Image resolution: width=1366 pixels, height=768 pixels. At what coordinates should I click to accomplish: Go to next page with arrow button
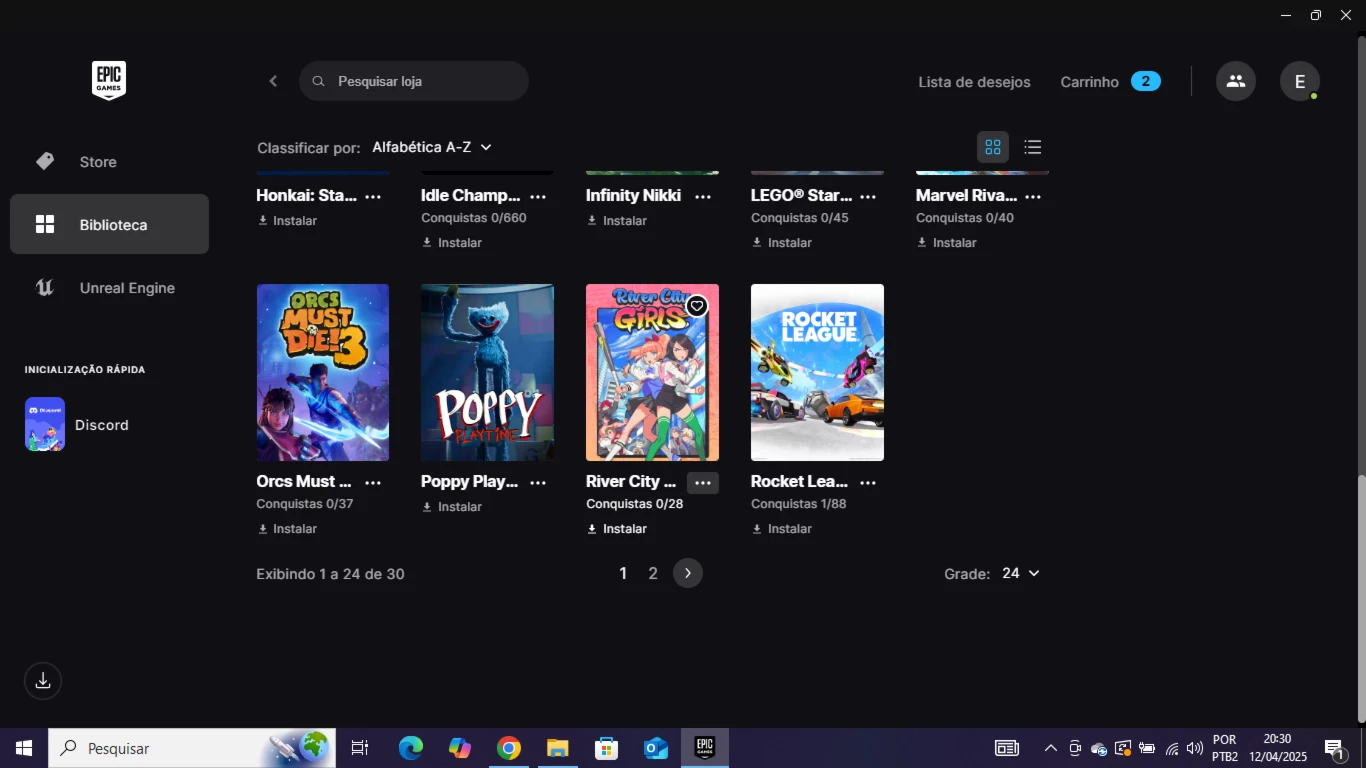688,573
